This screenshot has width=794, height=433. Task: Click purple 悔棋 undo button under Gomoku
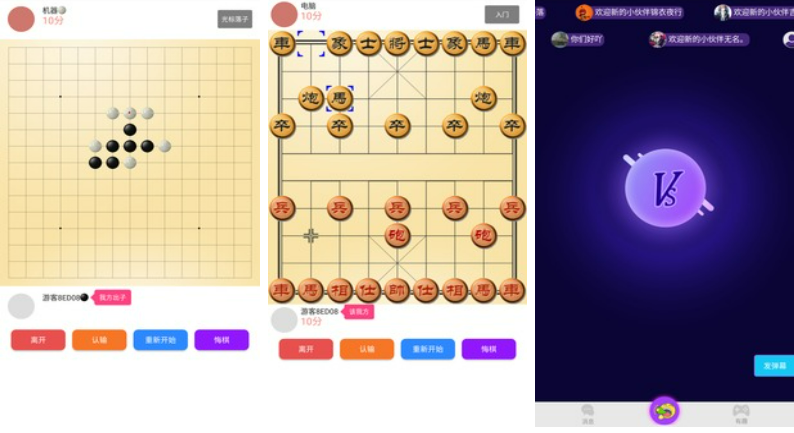222,340
